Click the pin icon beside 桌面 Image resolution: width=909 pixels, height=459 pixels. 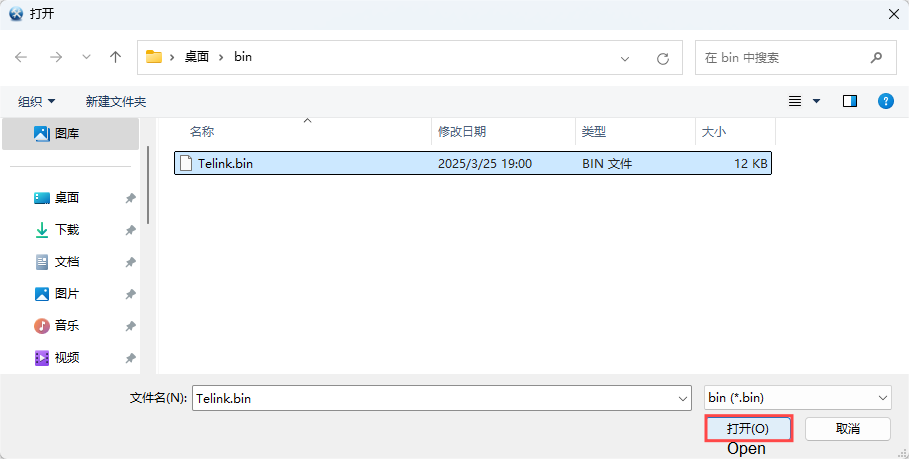pos(130,198)
